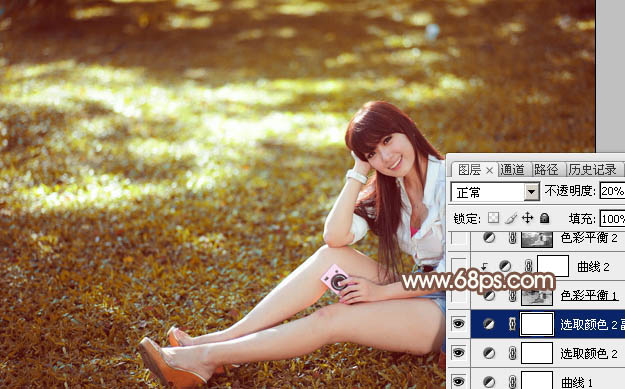Screen dimensions: 625x389
Task: Click mask link icon of 曲线 1
Action: 513,381
